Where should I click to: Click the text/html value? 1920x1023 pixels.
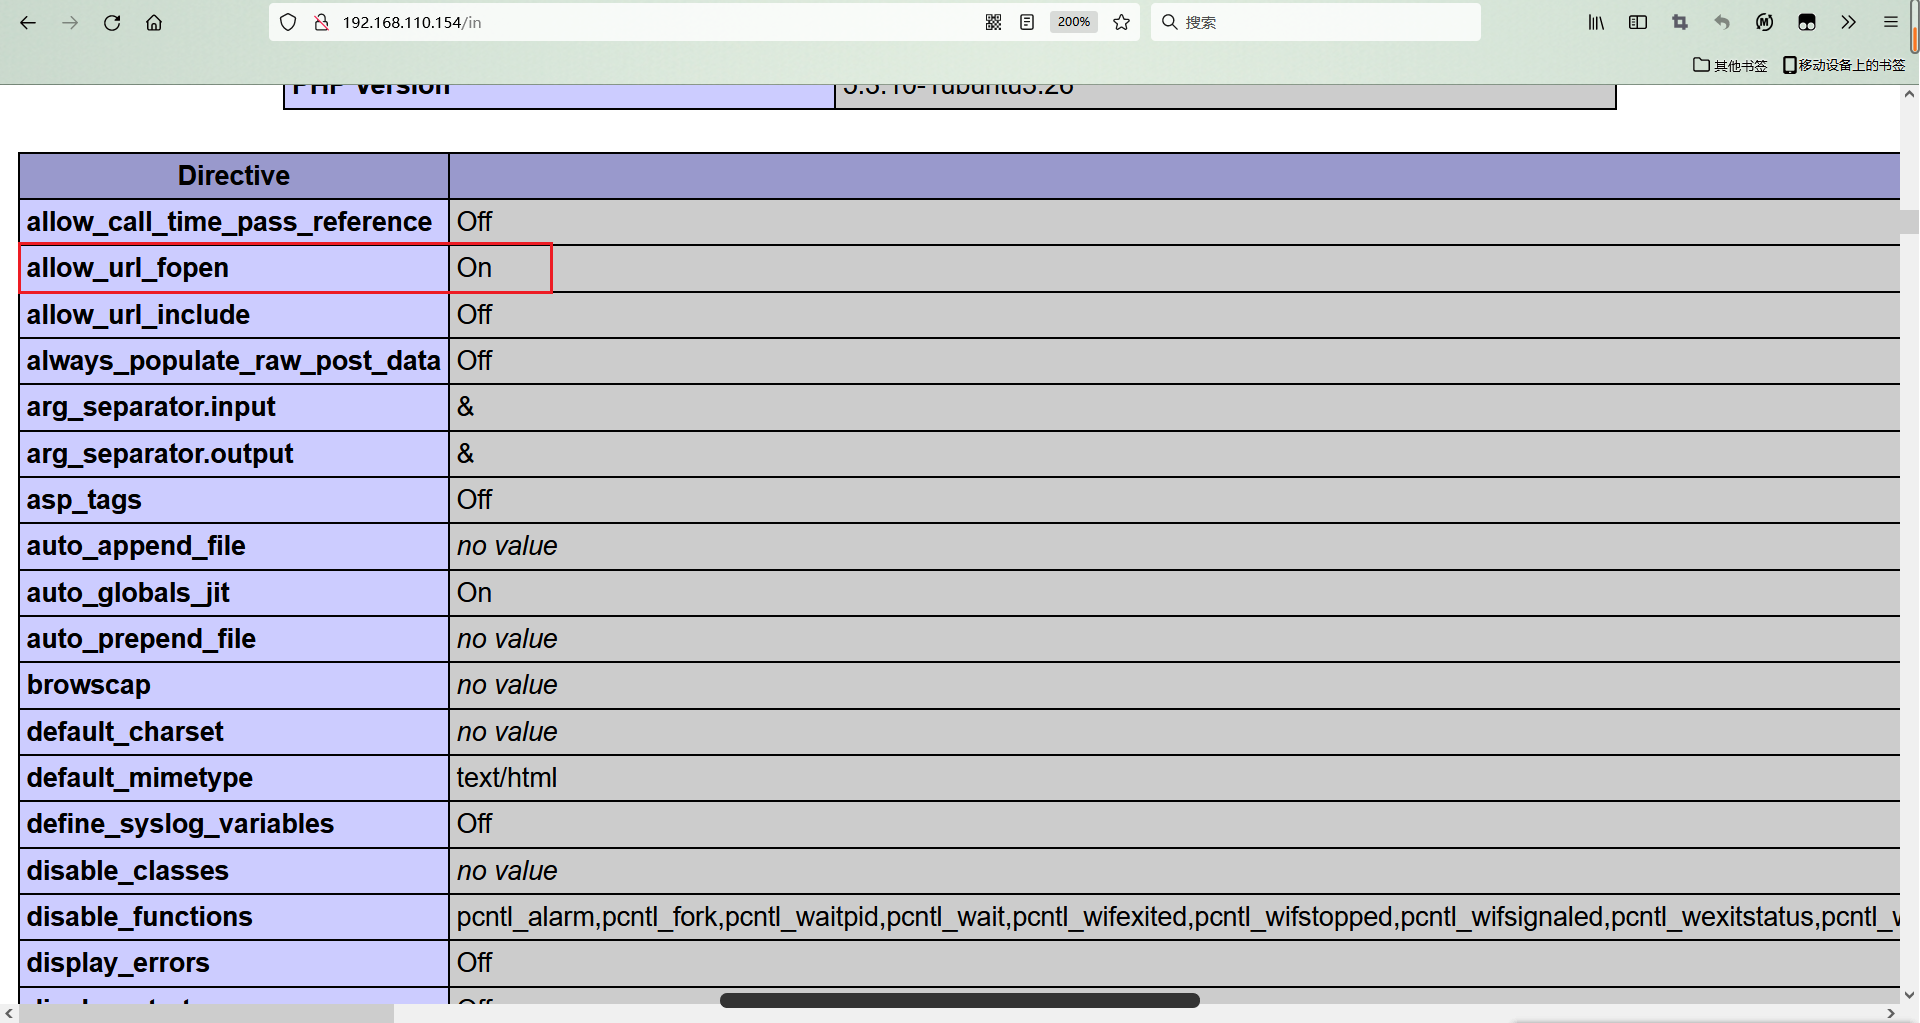[507, 778]
